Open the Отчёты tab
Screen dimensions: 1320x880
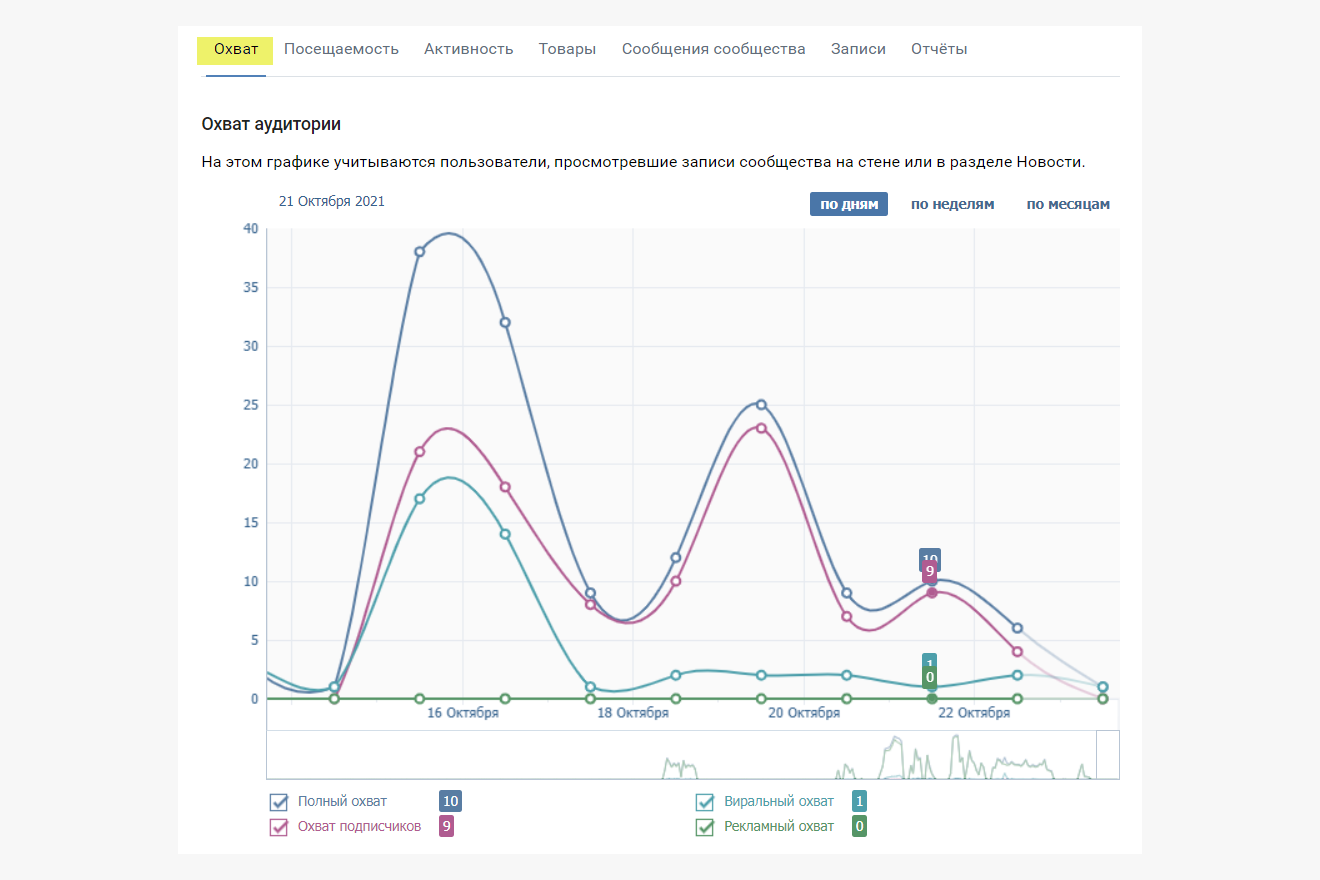(x=938, y=49)
